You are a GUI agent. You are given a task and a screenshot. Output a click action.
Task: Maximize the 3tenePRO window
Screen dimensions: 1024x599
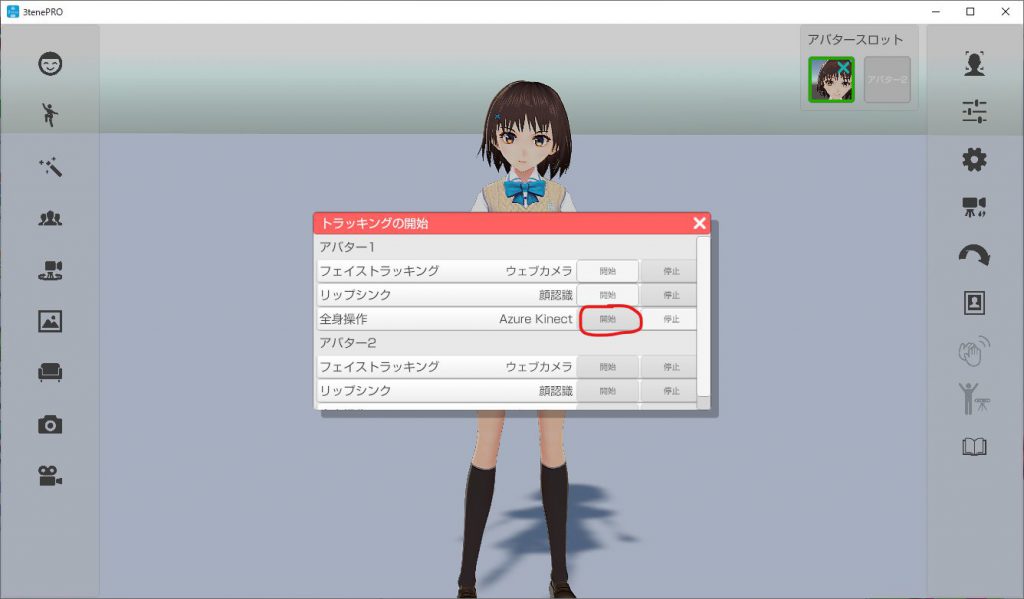(970, 12)
